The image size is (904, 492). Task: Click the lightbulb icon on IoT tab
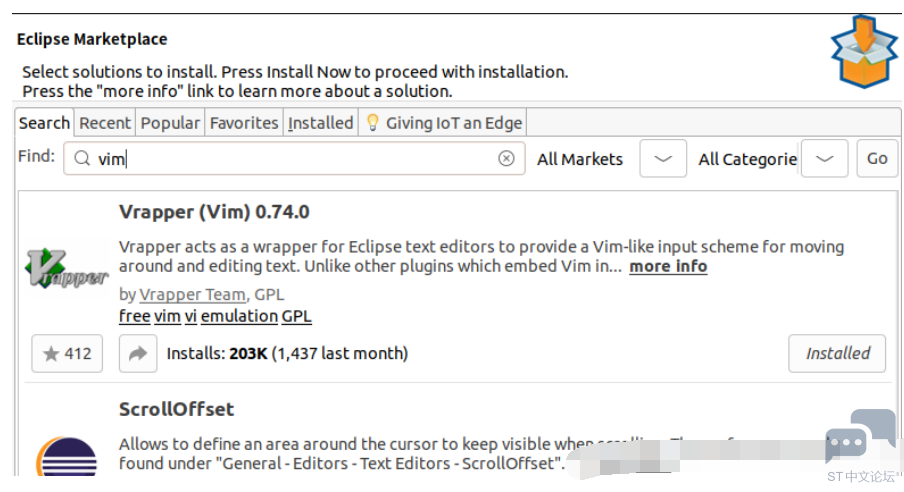(x=372, y=123)
